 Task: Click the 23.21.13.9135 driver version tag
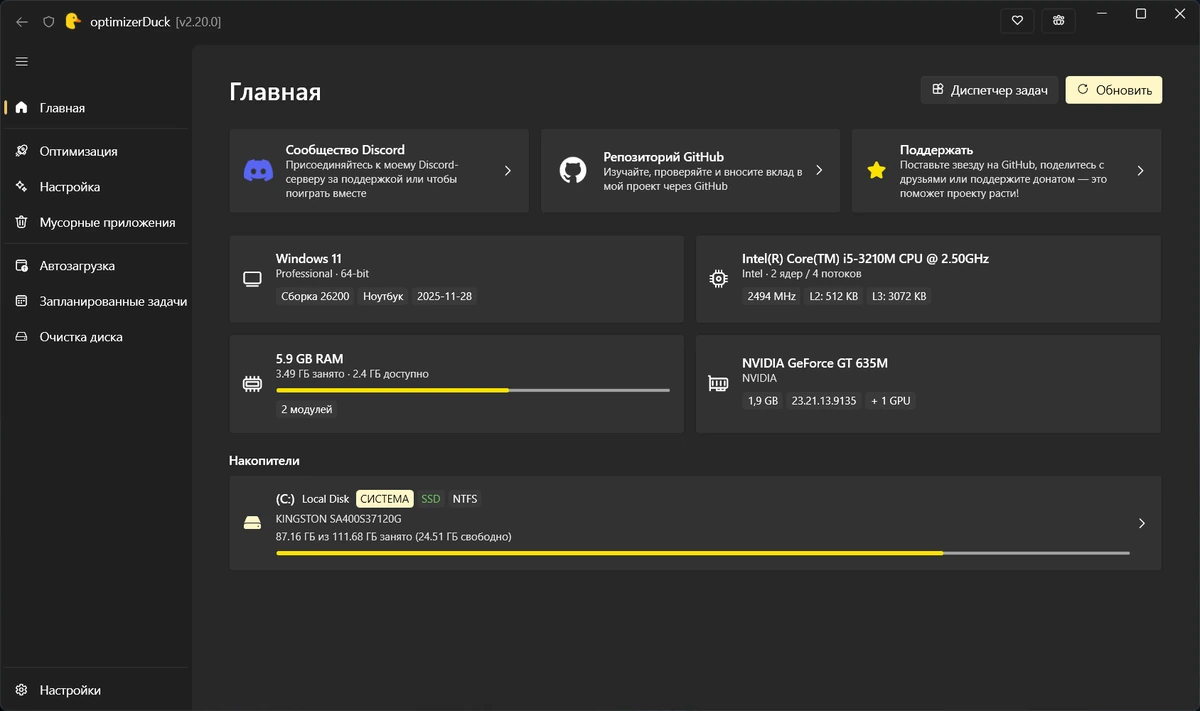click(x=824, y=400)
